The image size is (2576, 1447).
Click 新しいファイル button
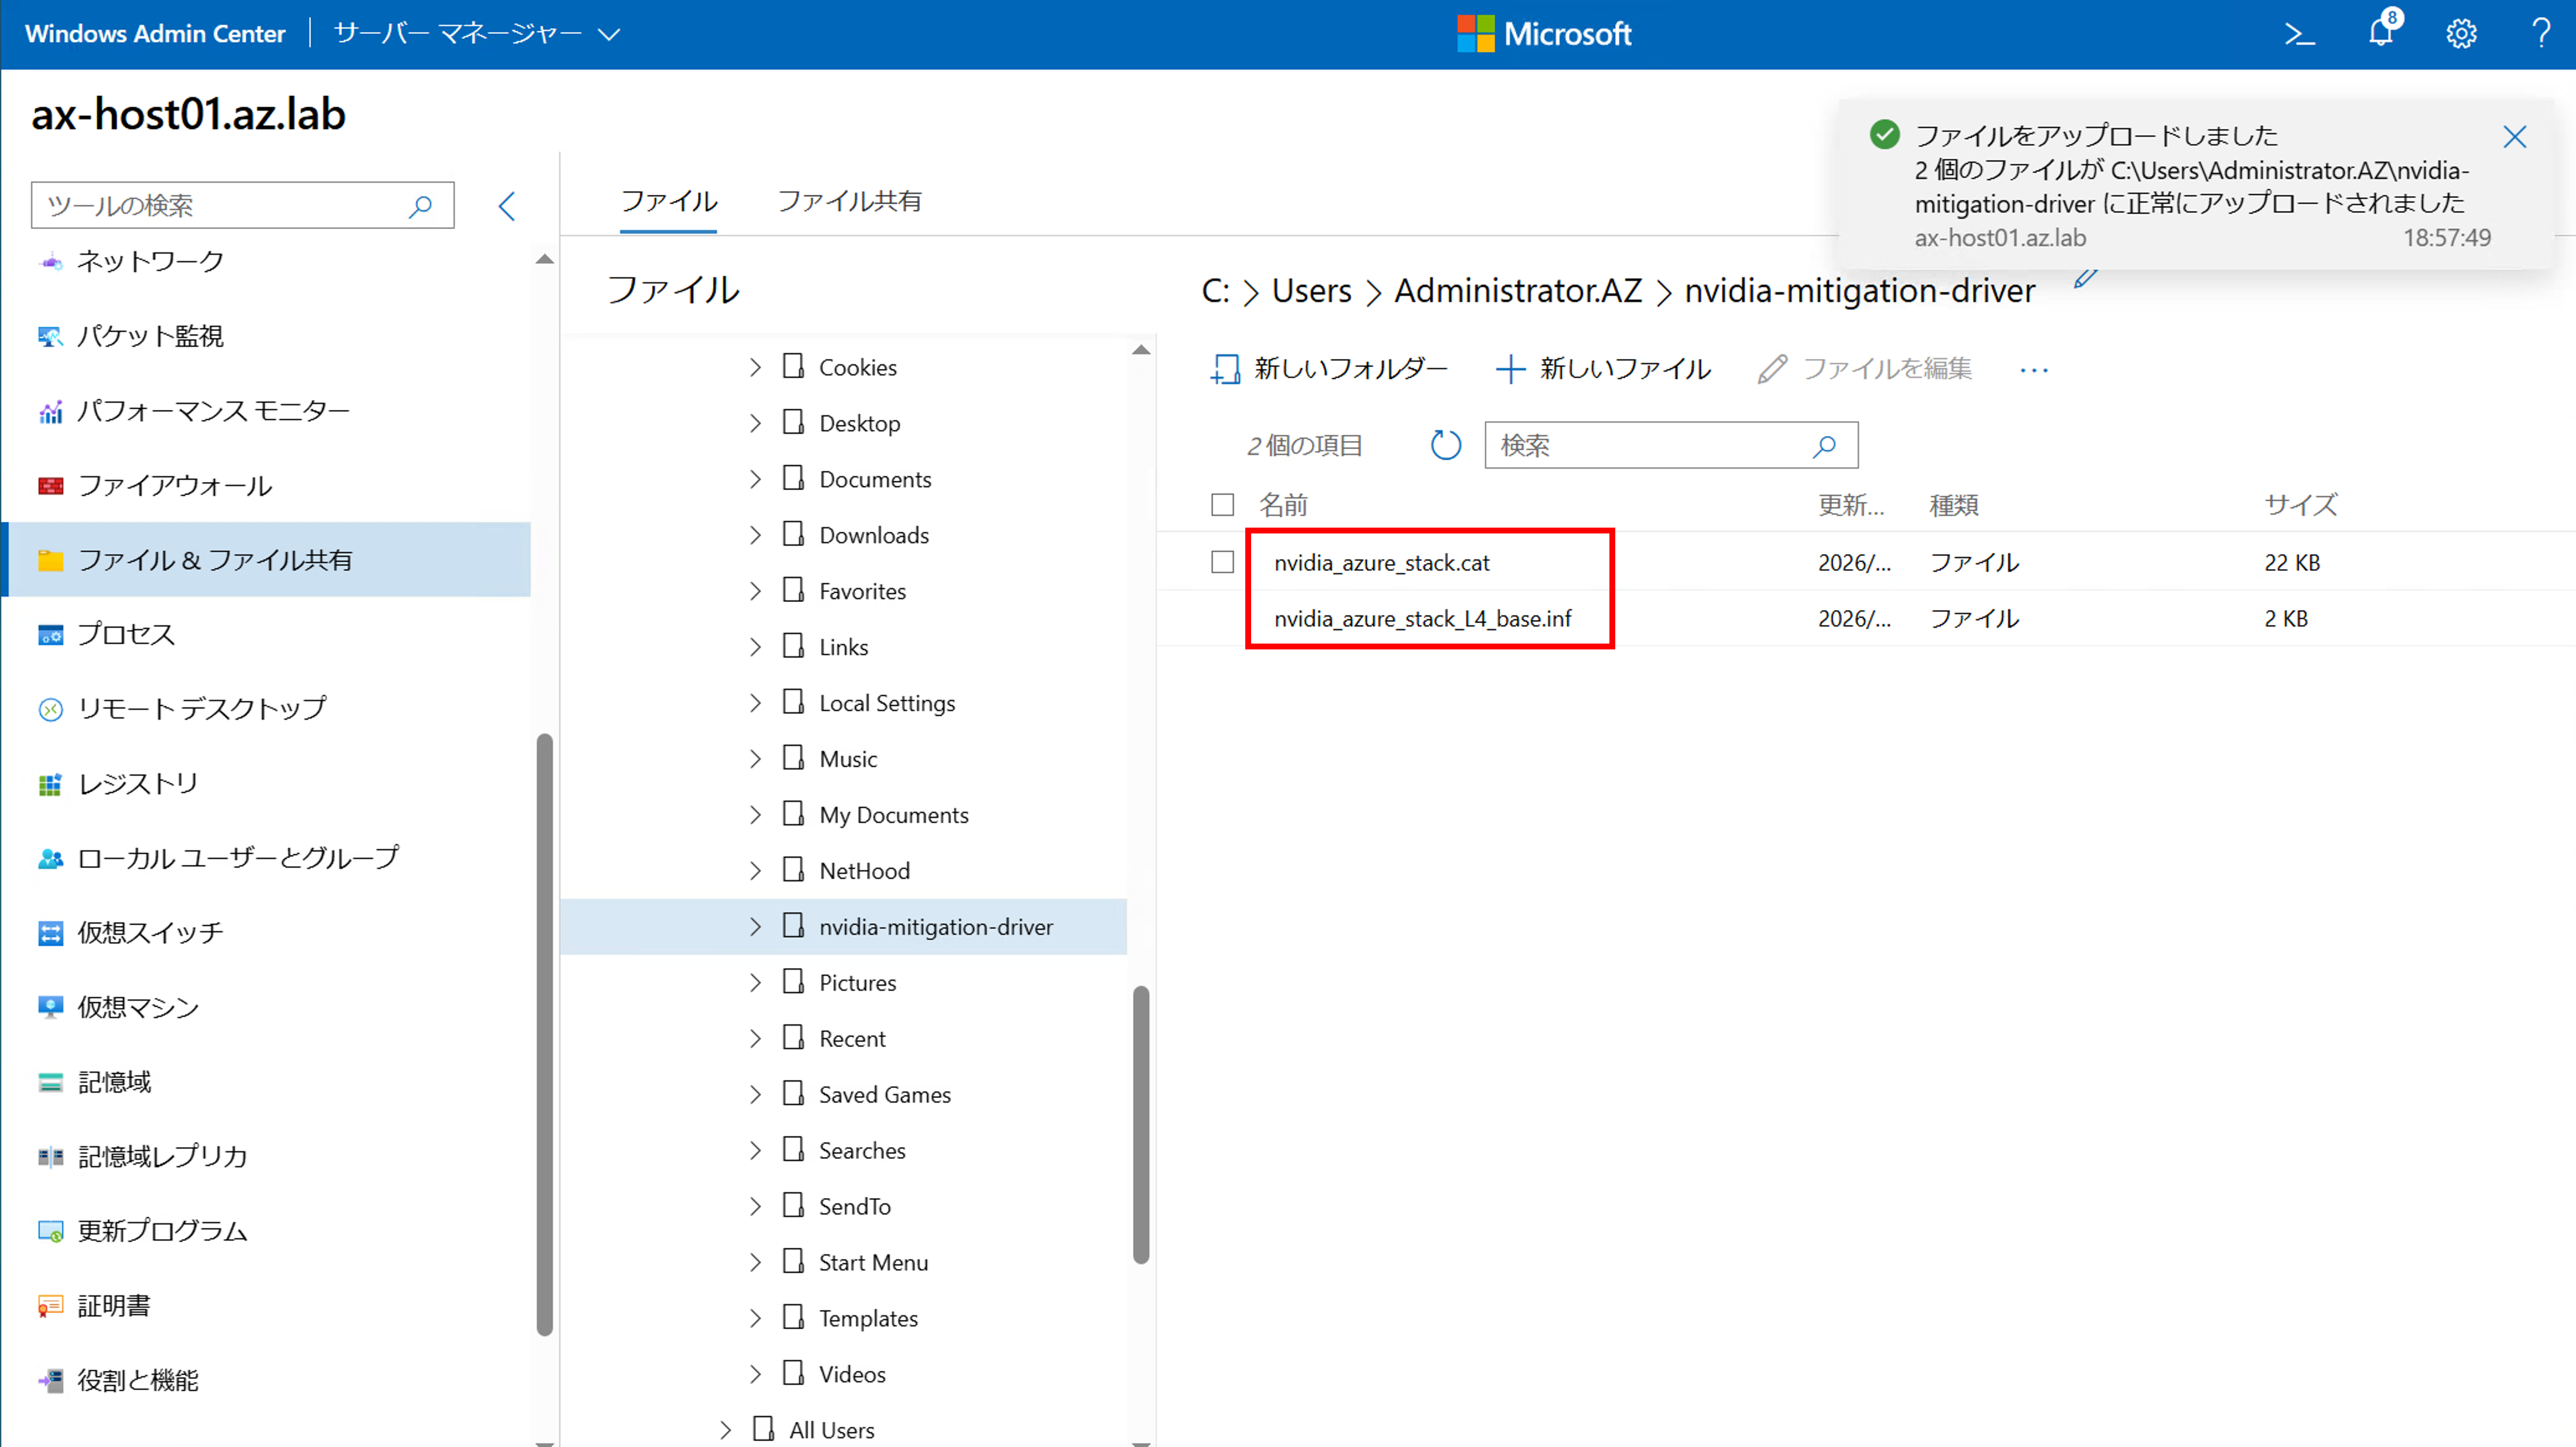1603,369
